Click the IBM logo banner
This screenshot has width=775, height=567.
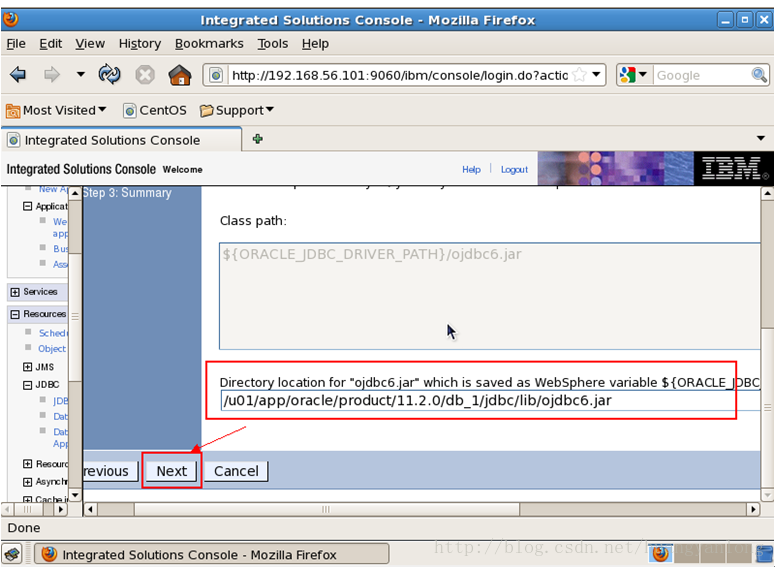(x=733, y=169)
